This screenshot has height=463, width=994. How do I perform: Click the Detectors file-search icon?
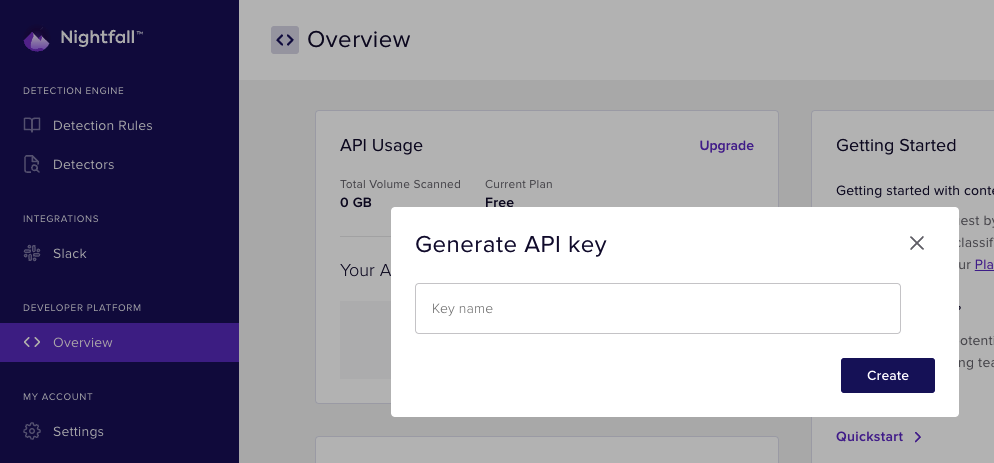[32, 164]
